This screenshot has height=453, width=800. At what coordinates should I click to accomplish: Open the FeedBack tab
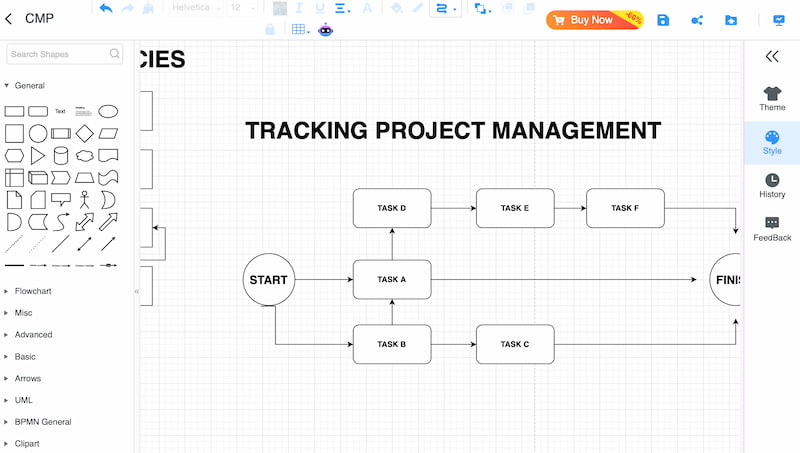click(x=772, y=229)
